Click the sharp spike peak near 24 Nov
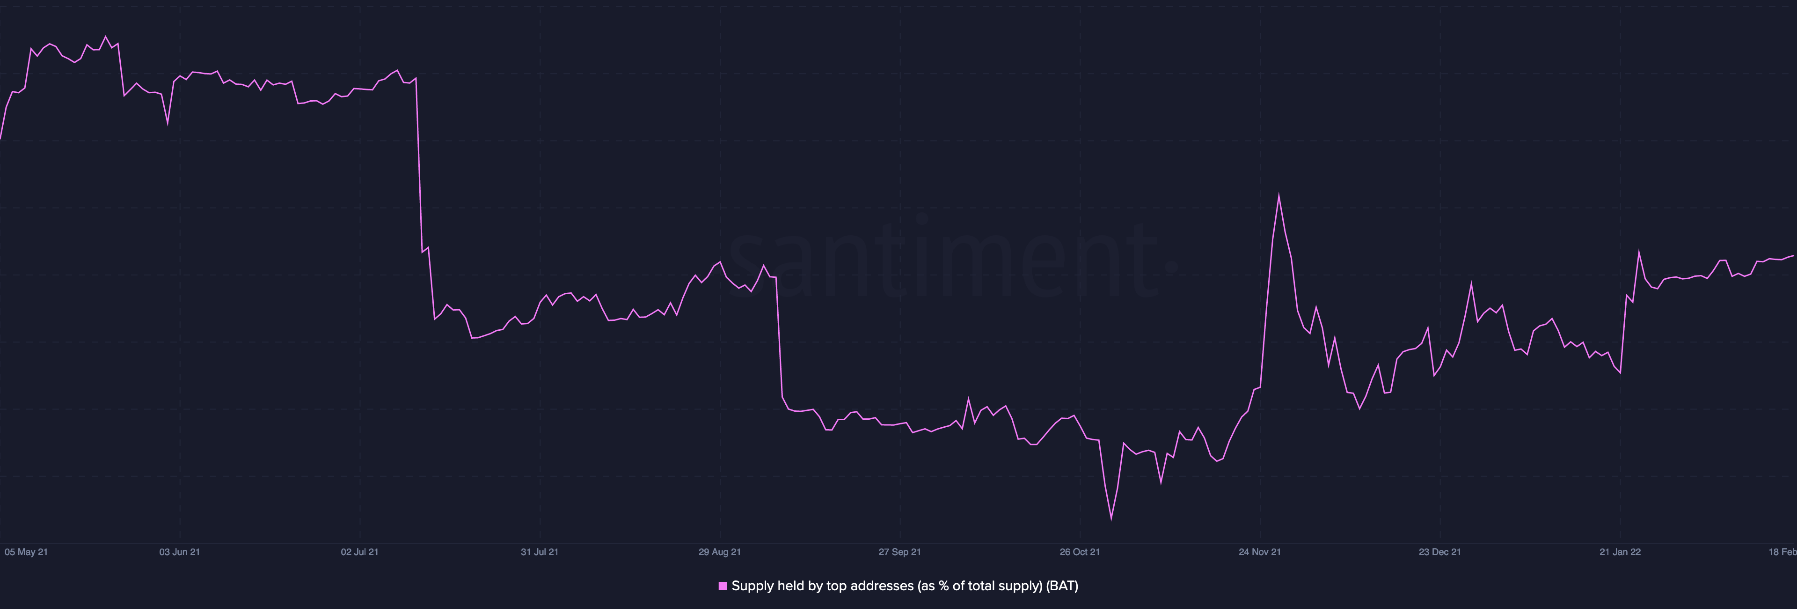Screen dimensions: 1797x609 [x=1279, y=195]
